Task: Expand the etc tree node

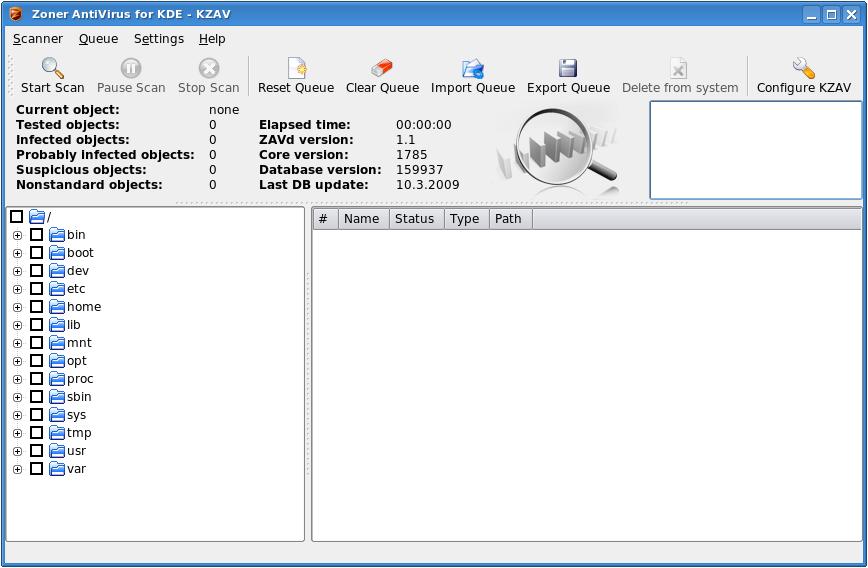Action: point(18,290)
